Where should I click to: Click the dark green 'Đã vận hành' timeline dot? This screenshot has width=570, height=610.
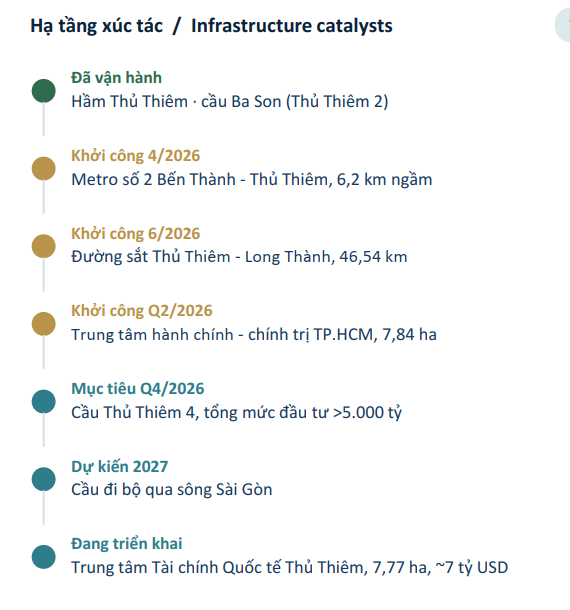(44, 91)
